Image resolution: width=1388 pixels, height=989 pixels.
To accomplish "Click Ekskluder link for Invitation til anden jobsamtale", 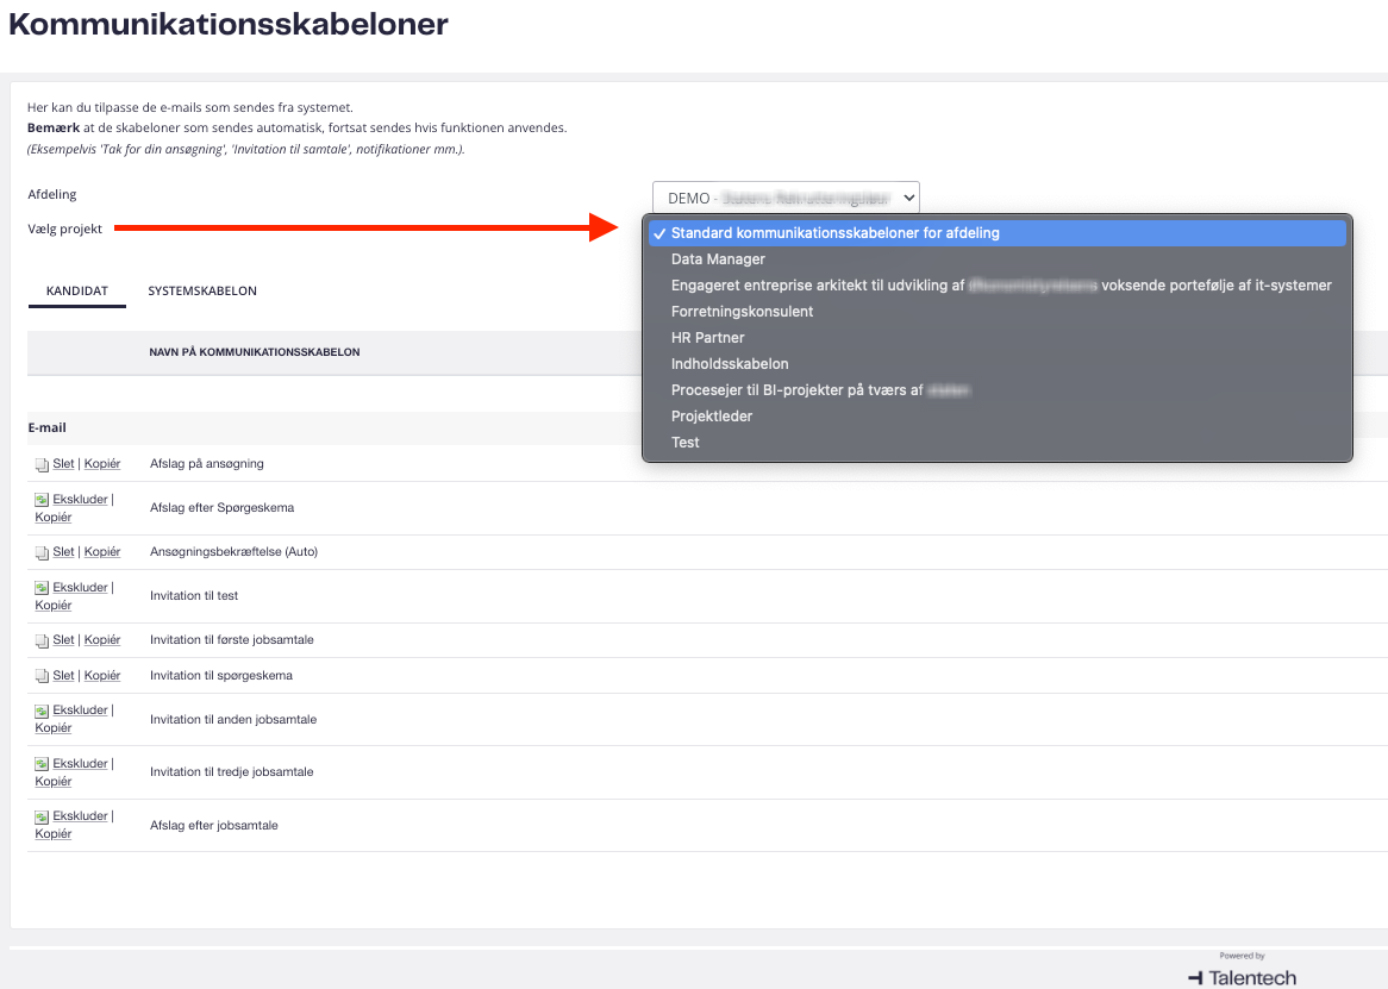I will (80, 710).
